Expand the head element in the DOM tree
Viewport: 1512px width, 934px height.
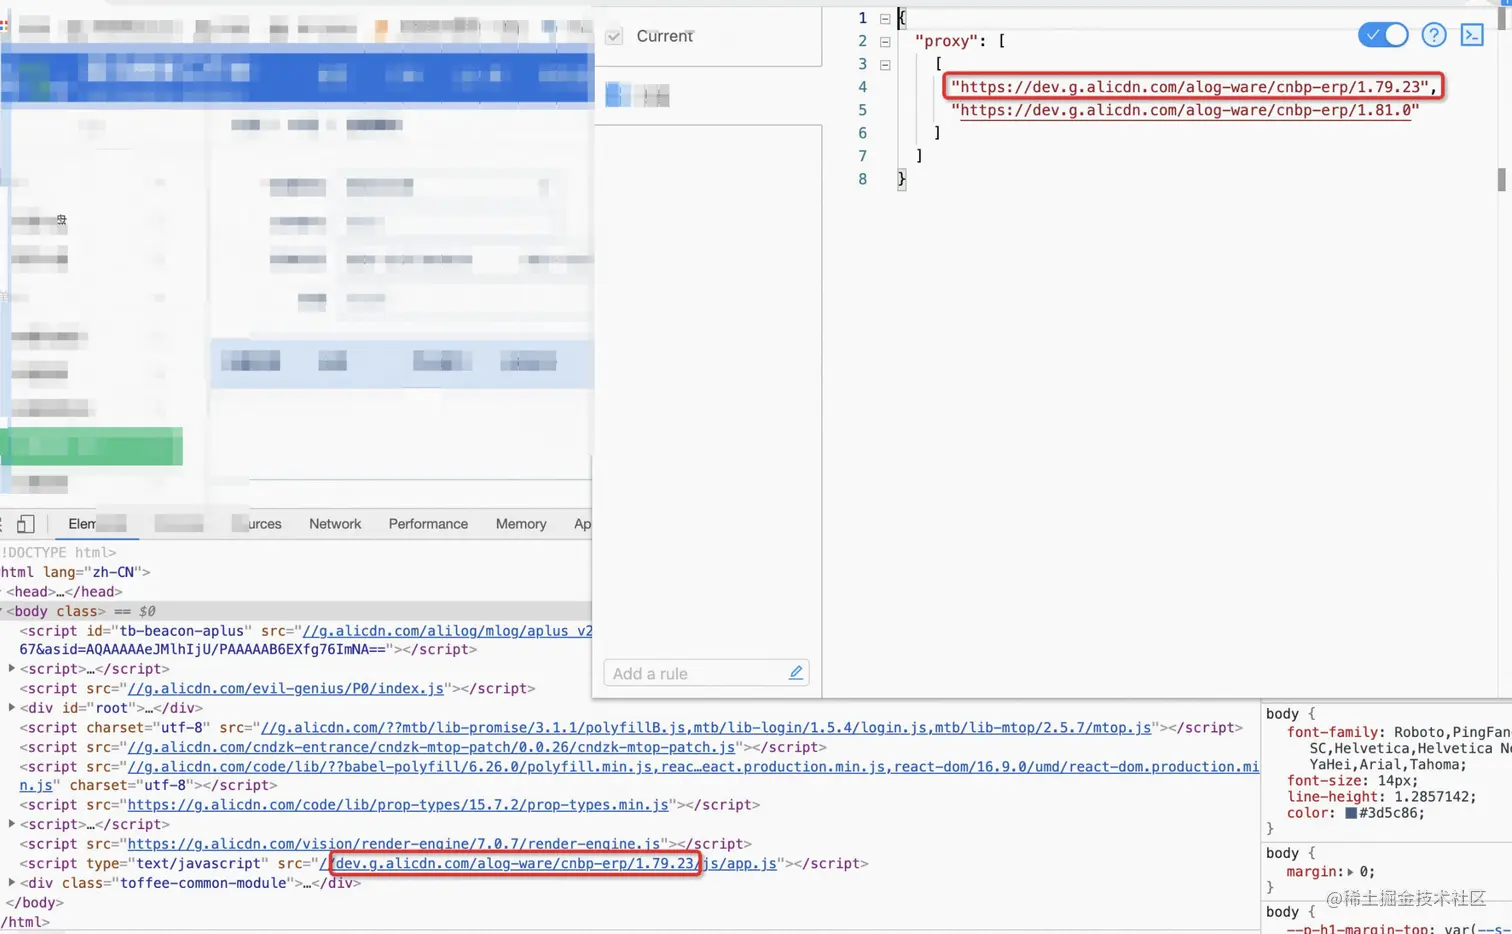click(3, 592)
